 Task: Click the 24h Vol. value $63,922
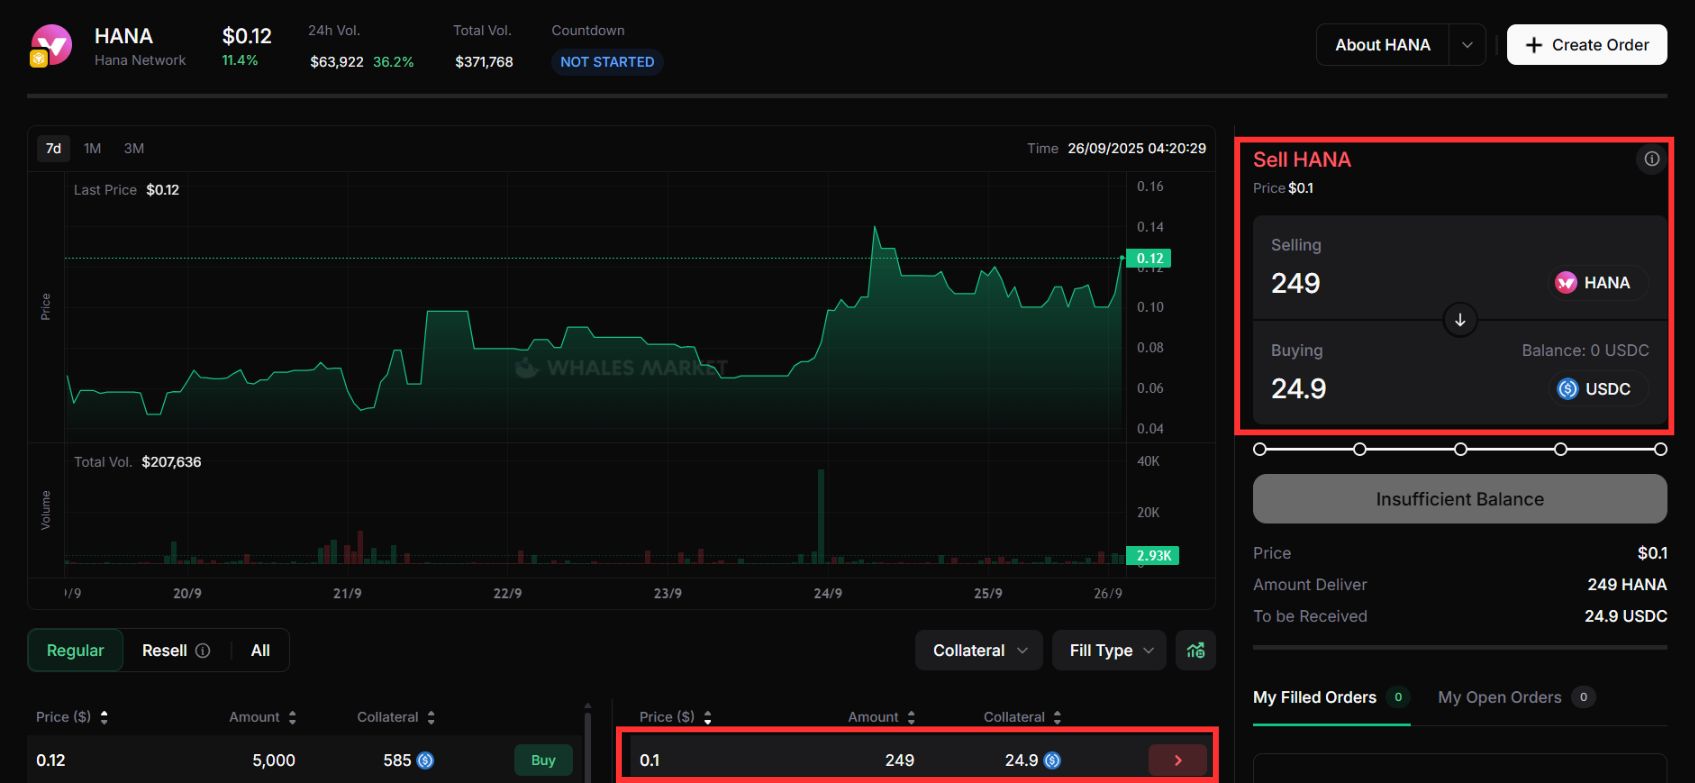point(337,62)
